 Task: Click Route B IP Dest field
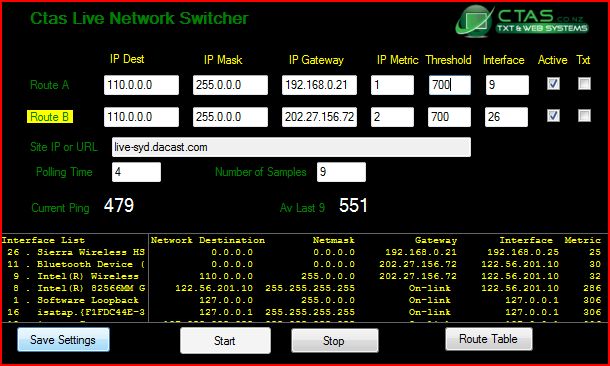pos(141,117)
